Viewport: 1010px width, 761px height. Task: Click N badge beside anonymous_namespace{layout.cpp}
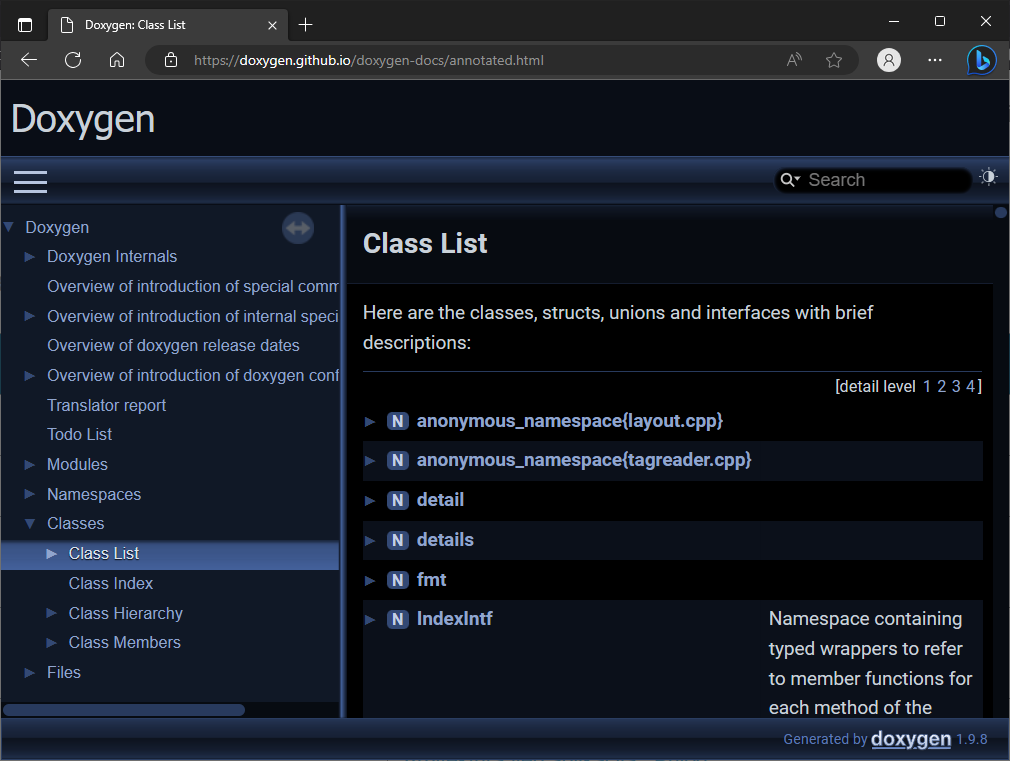coord(398,421)
